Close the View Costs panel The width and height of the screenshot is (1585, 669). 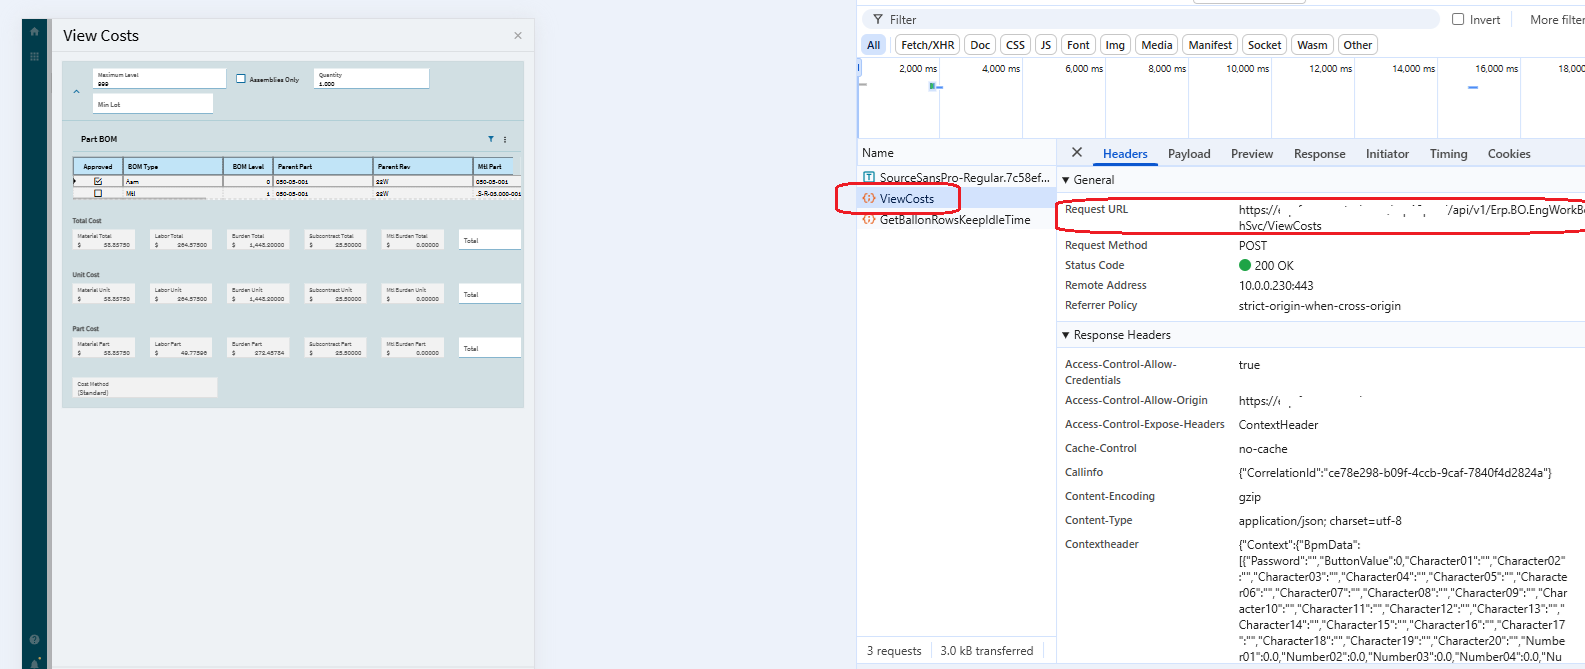[518, 36]
